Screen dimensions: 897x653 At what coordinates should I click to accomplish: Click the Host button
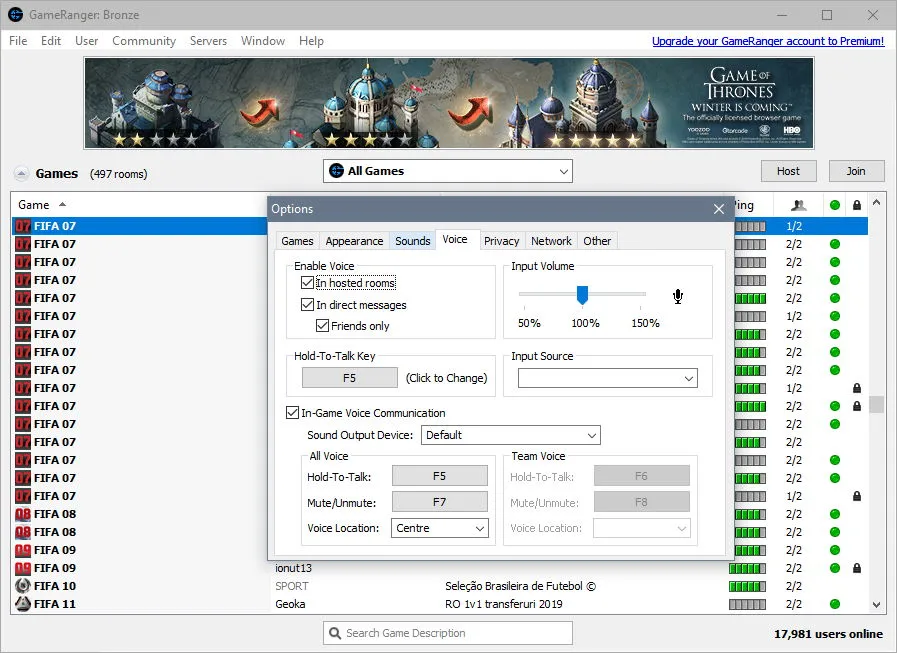(x=788, y=171)
